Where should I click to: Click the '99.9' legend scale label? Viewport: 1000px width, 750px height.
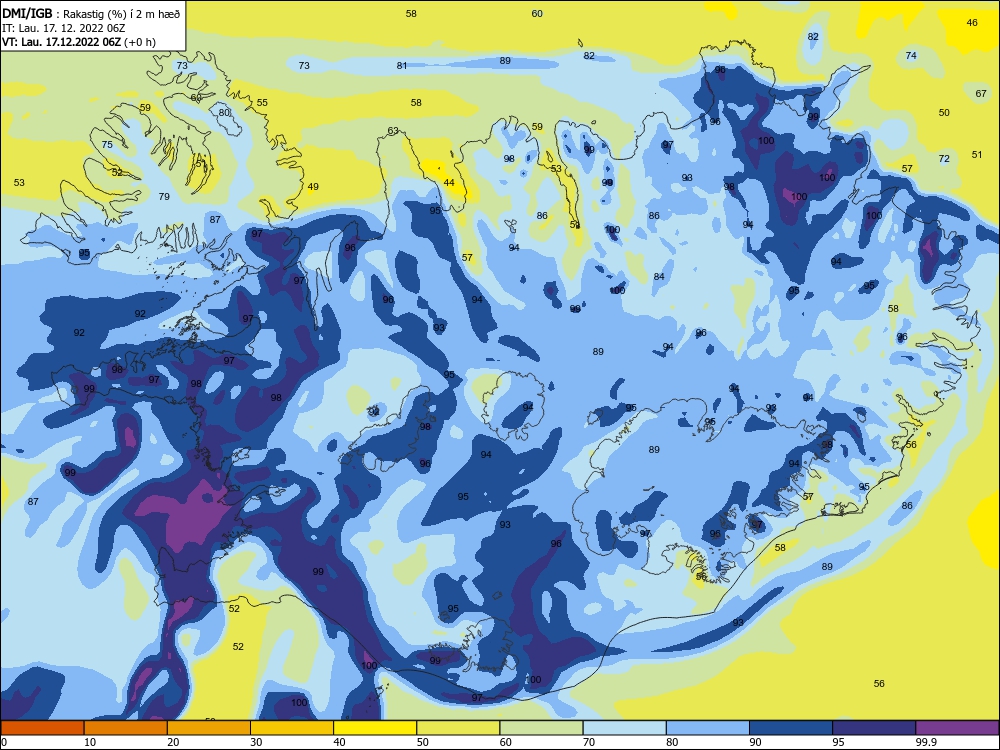pos(926,742)
